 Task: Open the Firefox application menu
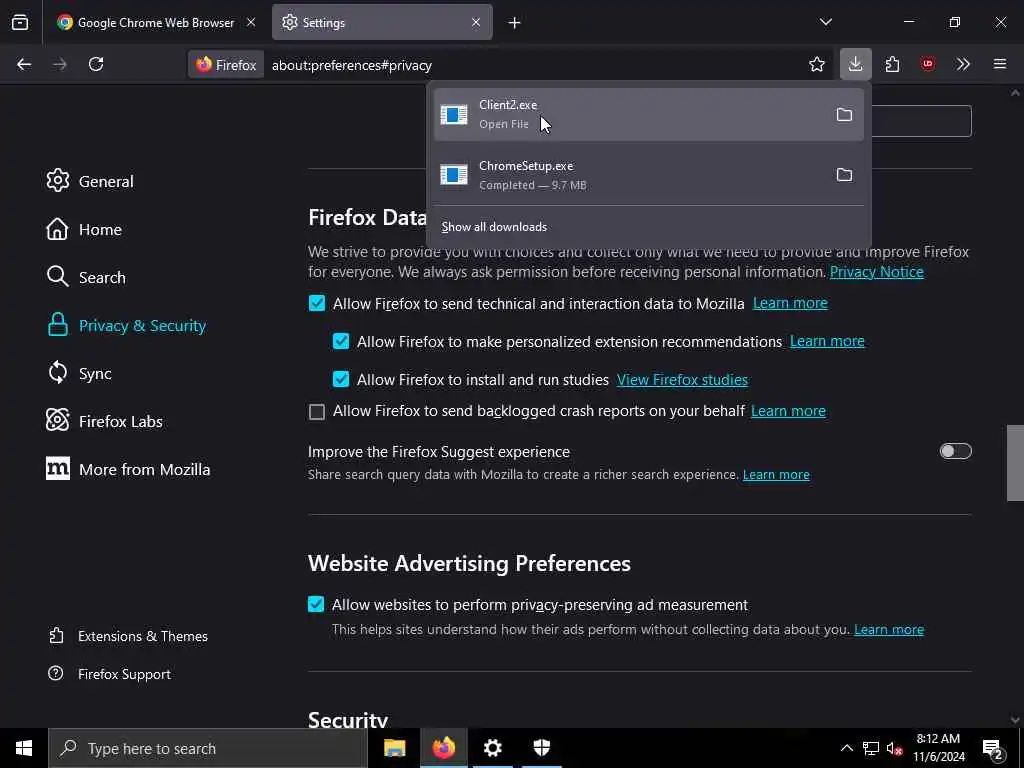(1000, 64)
